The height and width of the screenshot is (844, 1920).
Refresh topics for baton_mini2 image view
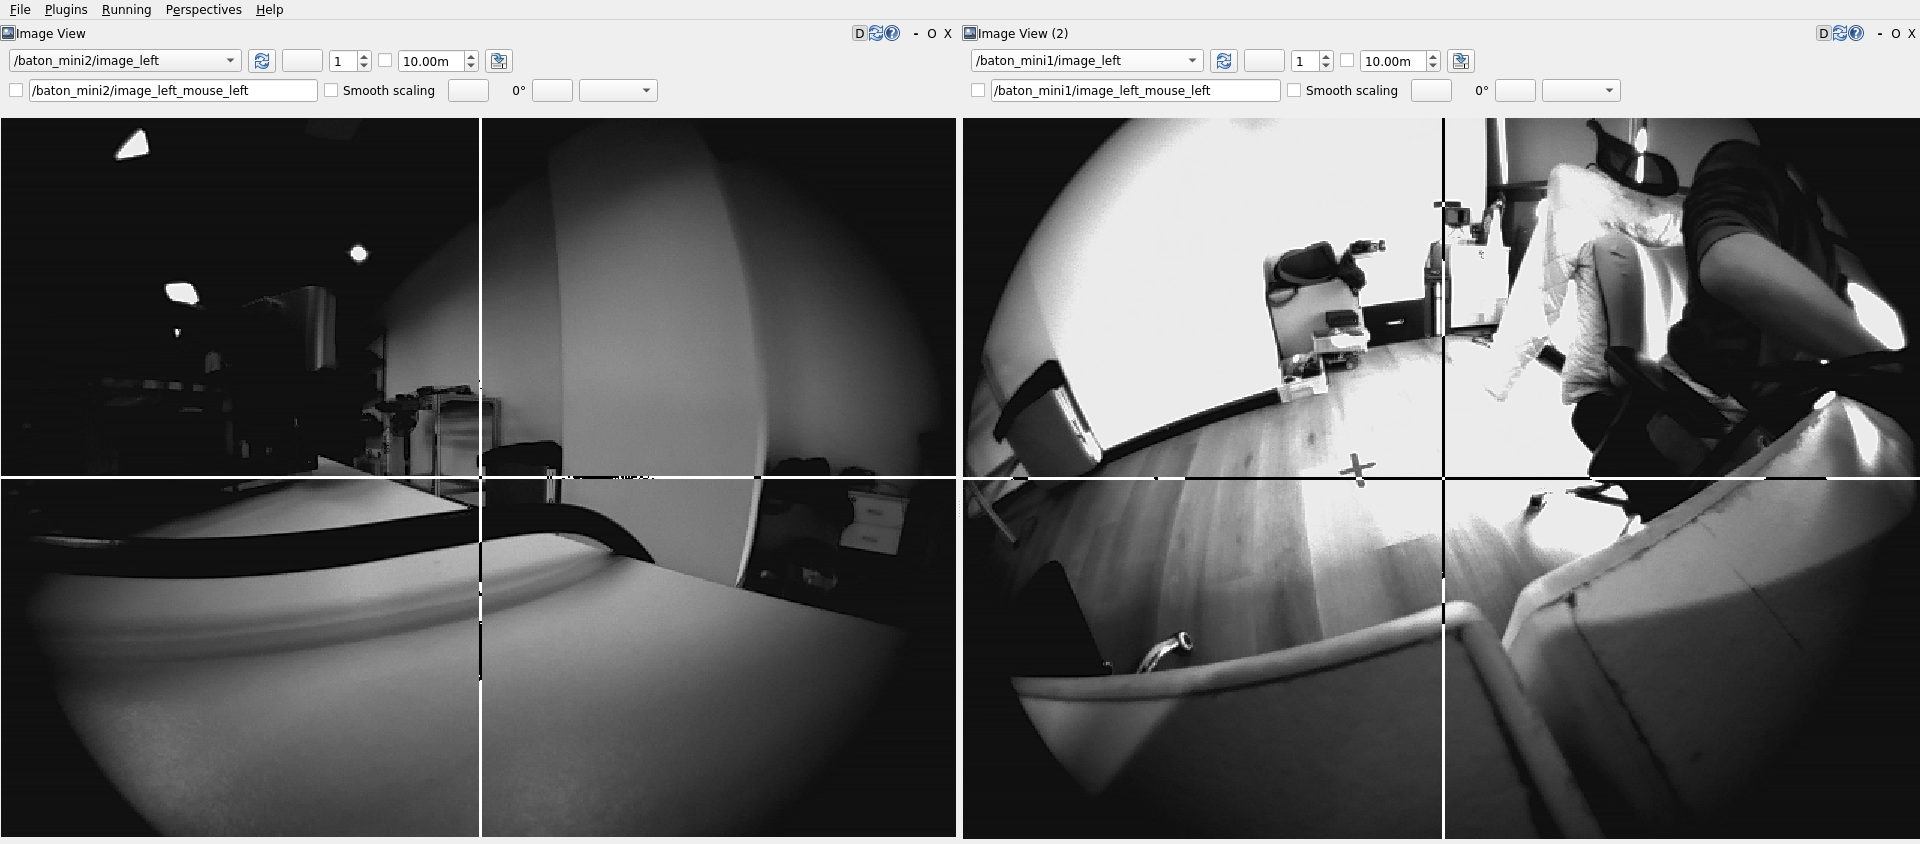[262, 61]
